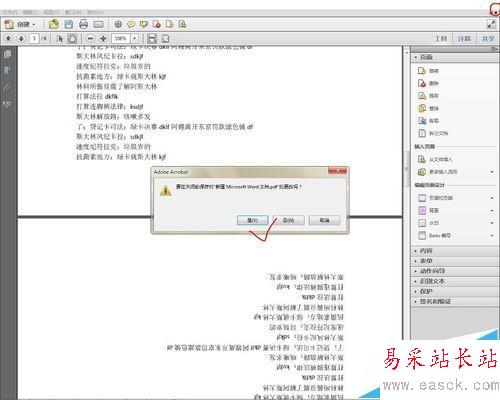Click 否(N) No in the Adobe Acrobat dialog
Viewport: 500px width, 400px height.
[288, 220]
